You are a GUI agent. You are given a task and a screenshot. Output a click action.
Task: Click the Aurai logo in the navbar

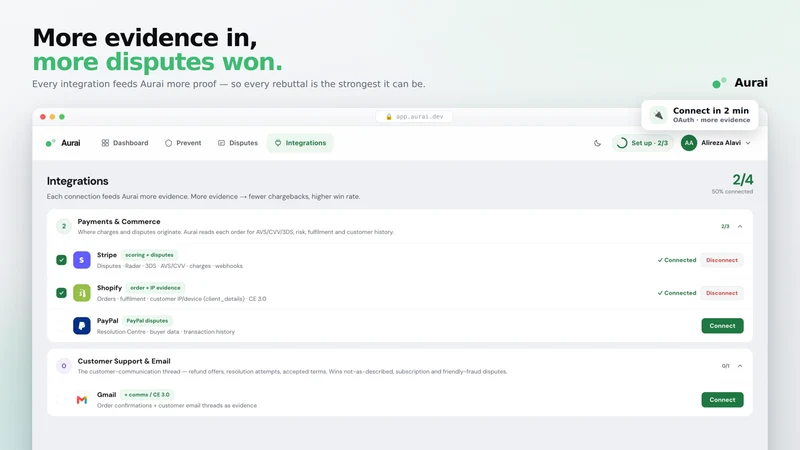(x=63, y=143)
